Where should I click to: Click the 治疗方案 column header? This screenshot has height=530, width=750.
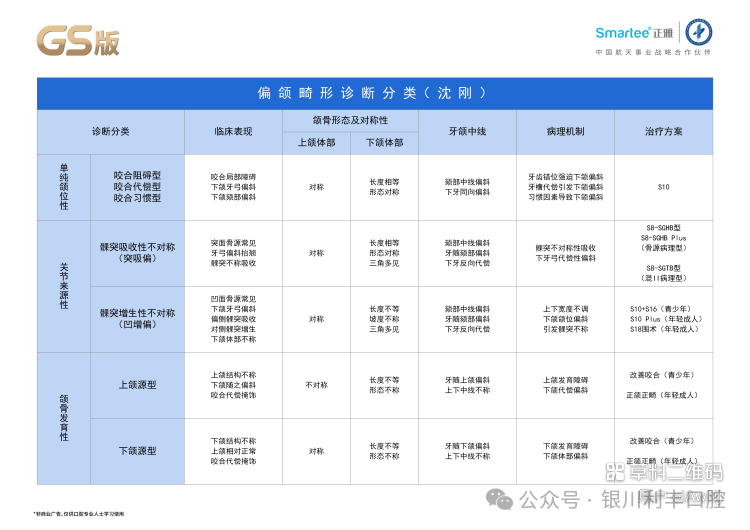pos(663,132)
